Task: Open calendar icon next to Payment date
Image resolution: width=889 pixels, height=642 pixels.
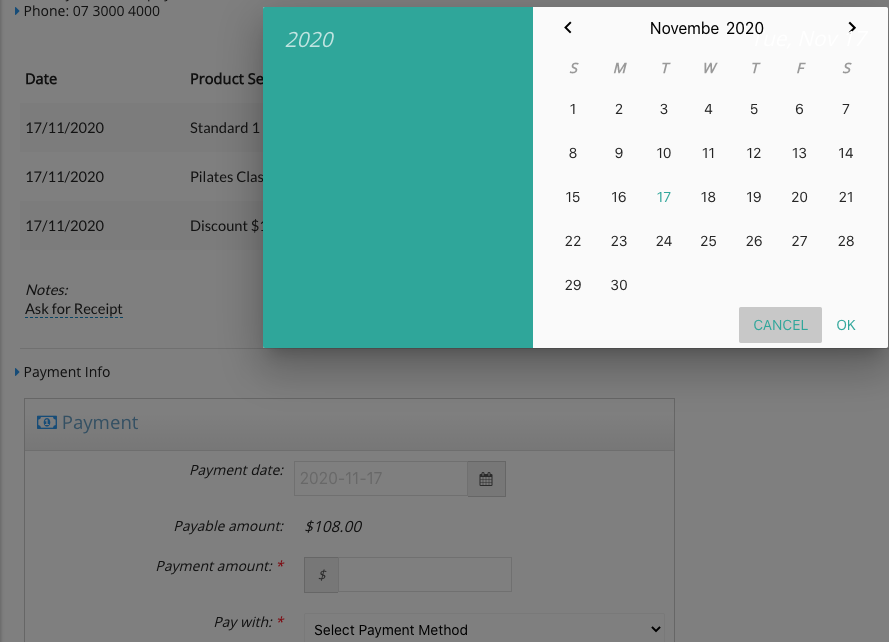Action: [x=486, y=479]
